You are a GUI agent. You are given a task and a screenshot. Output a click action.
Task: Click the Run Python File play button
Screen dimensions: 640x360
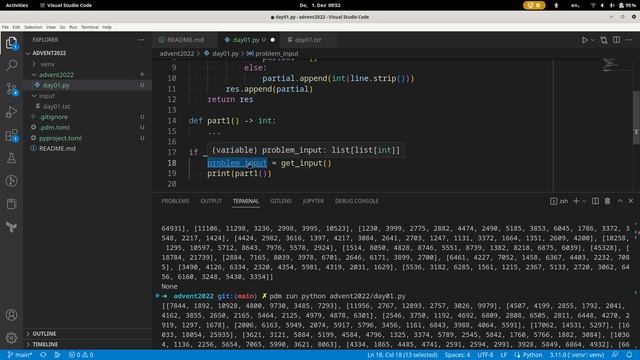pyautogui.click(x=584, y=40)
